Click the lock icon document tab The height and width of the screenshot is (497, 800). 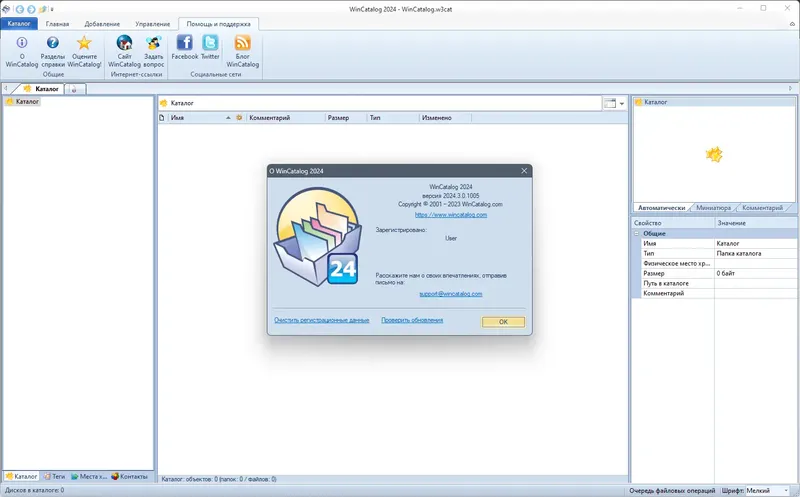pyautogui.click(x=74, y=89)
